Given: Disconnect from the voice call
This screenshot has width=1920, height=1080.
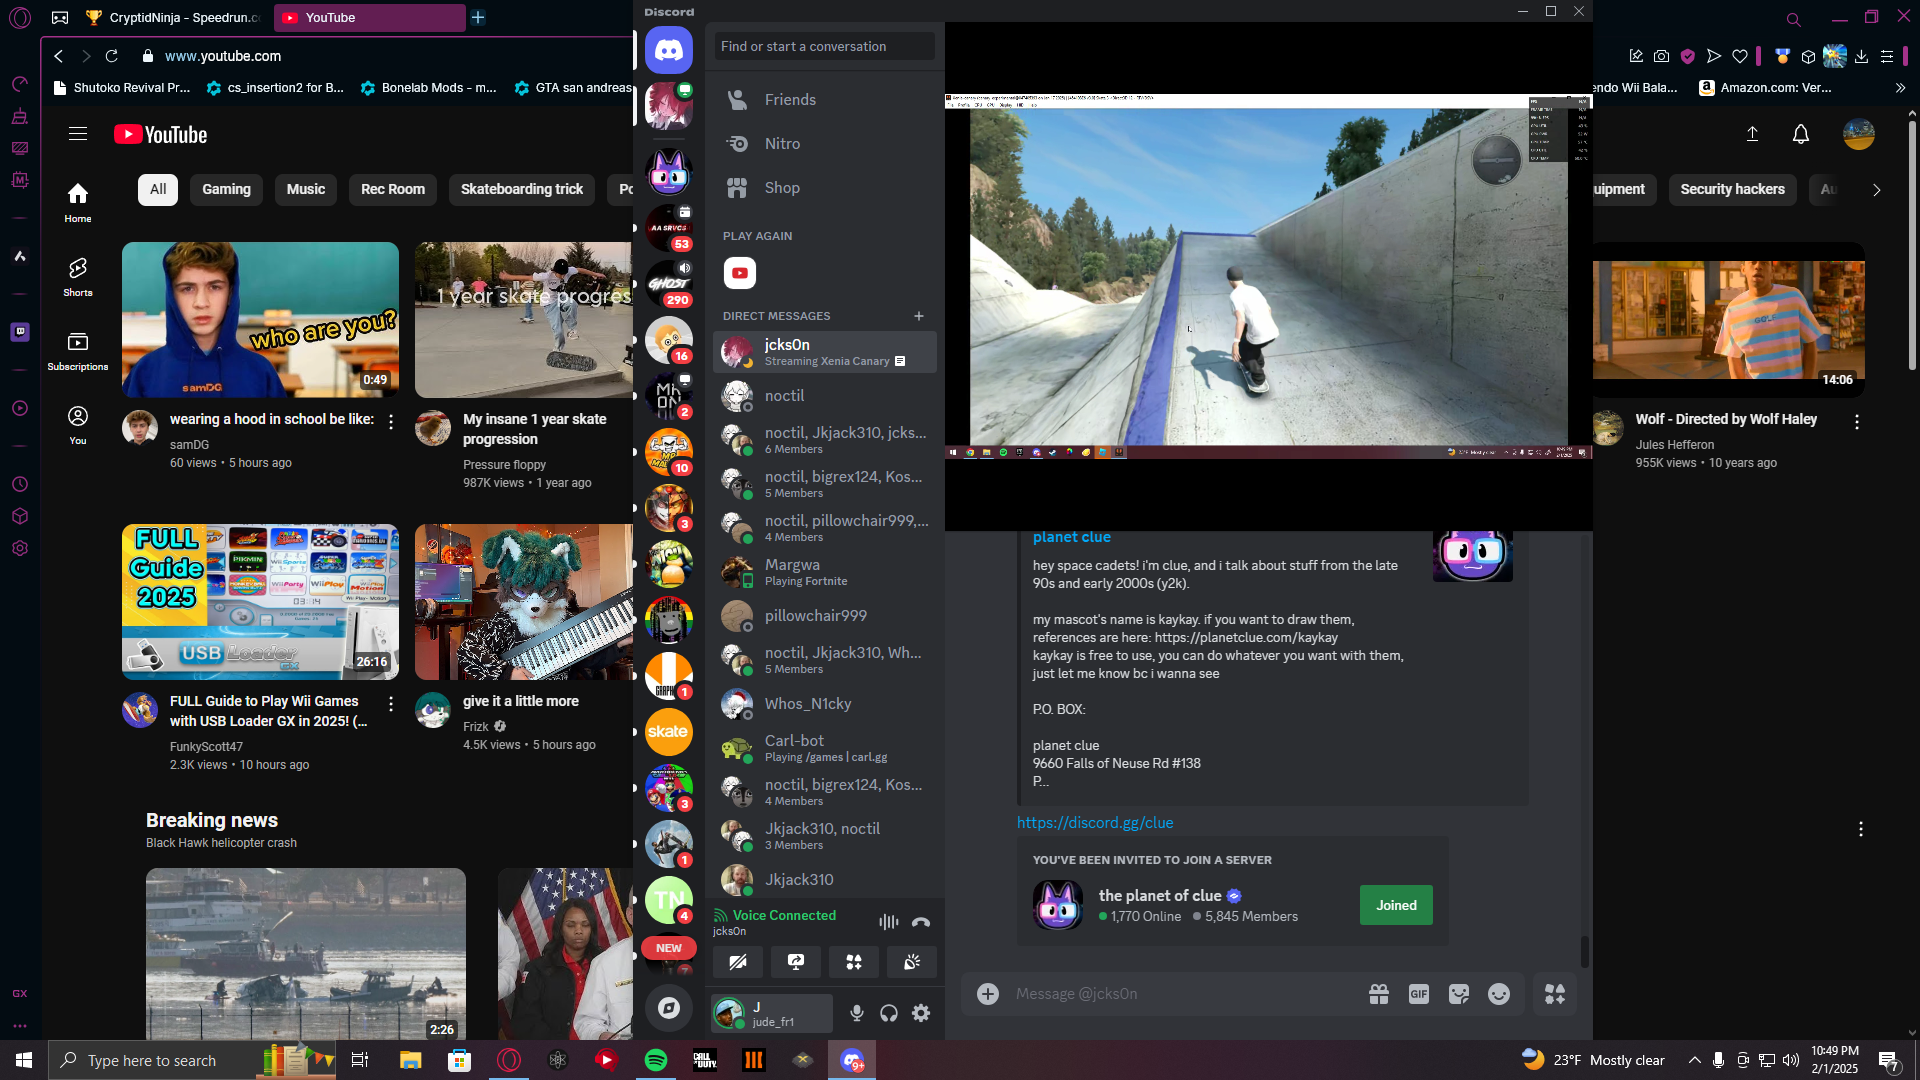Looking at the screenshot, I should [921, 922].
